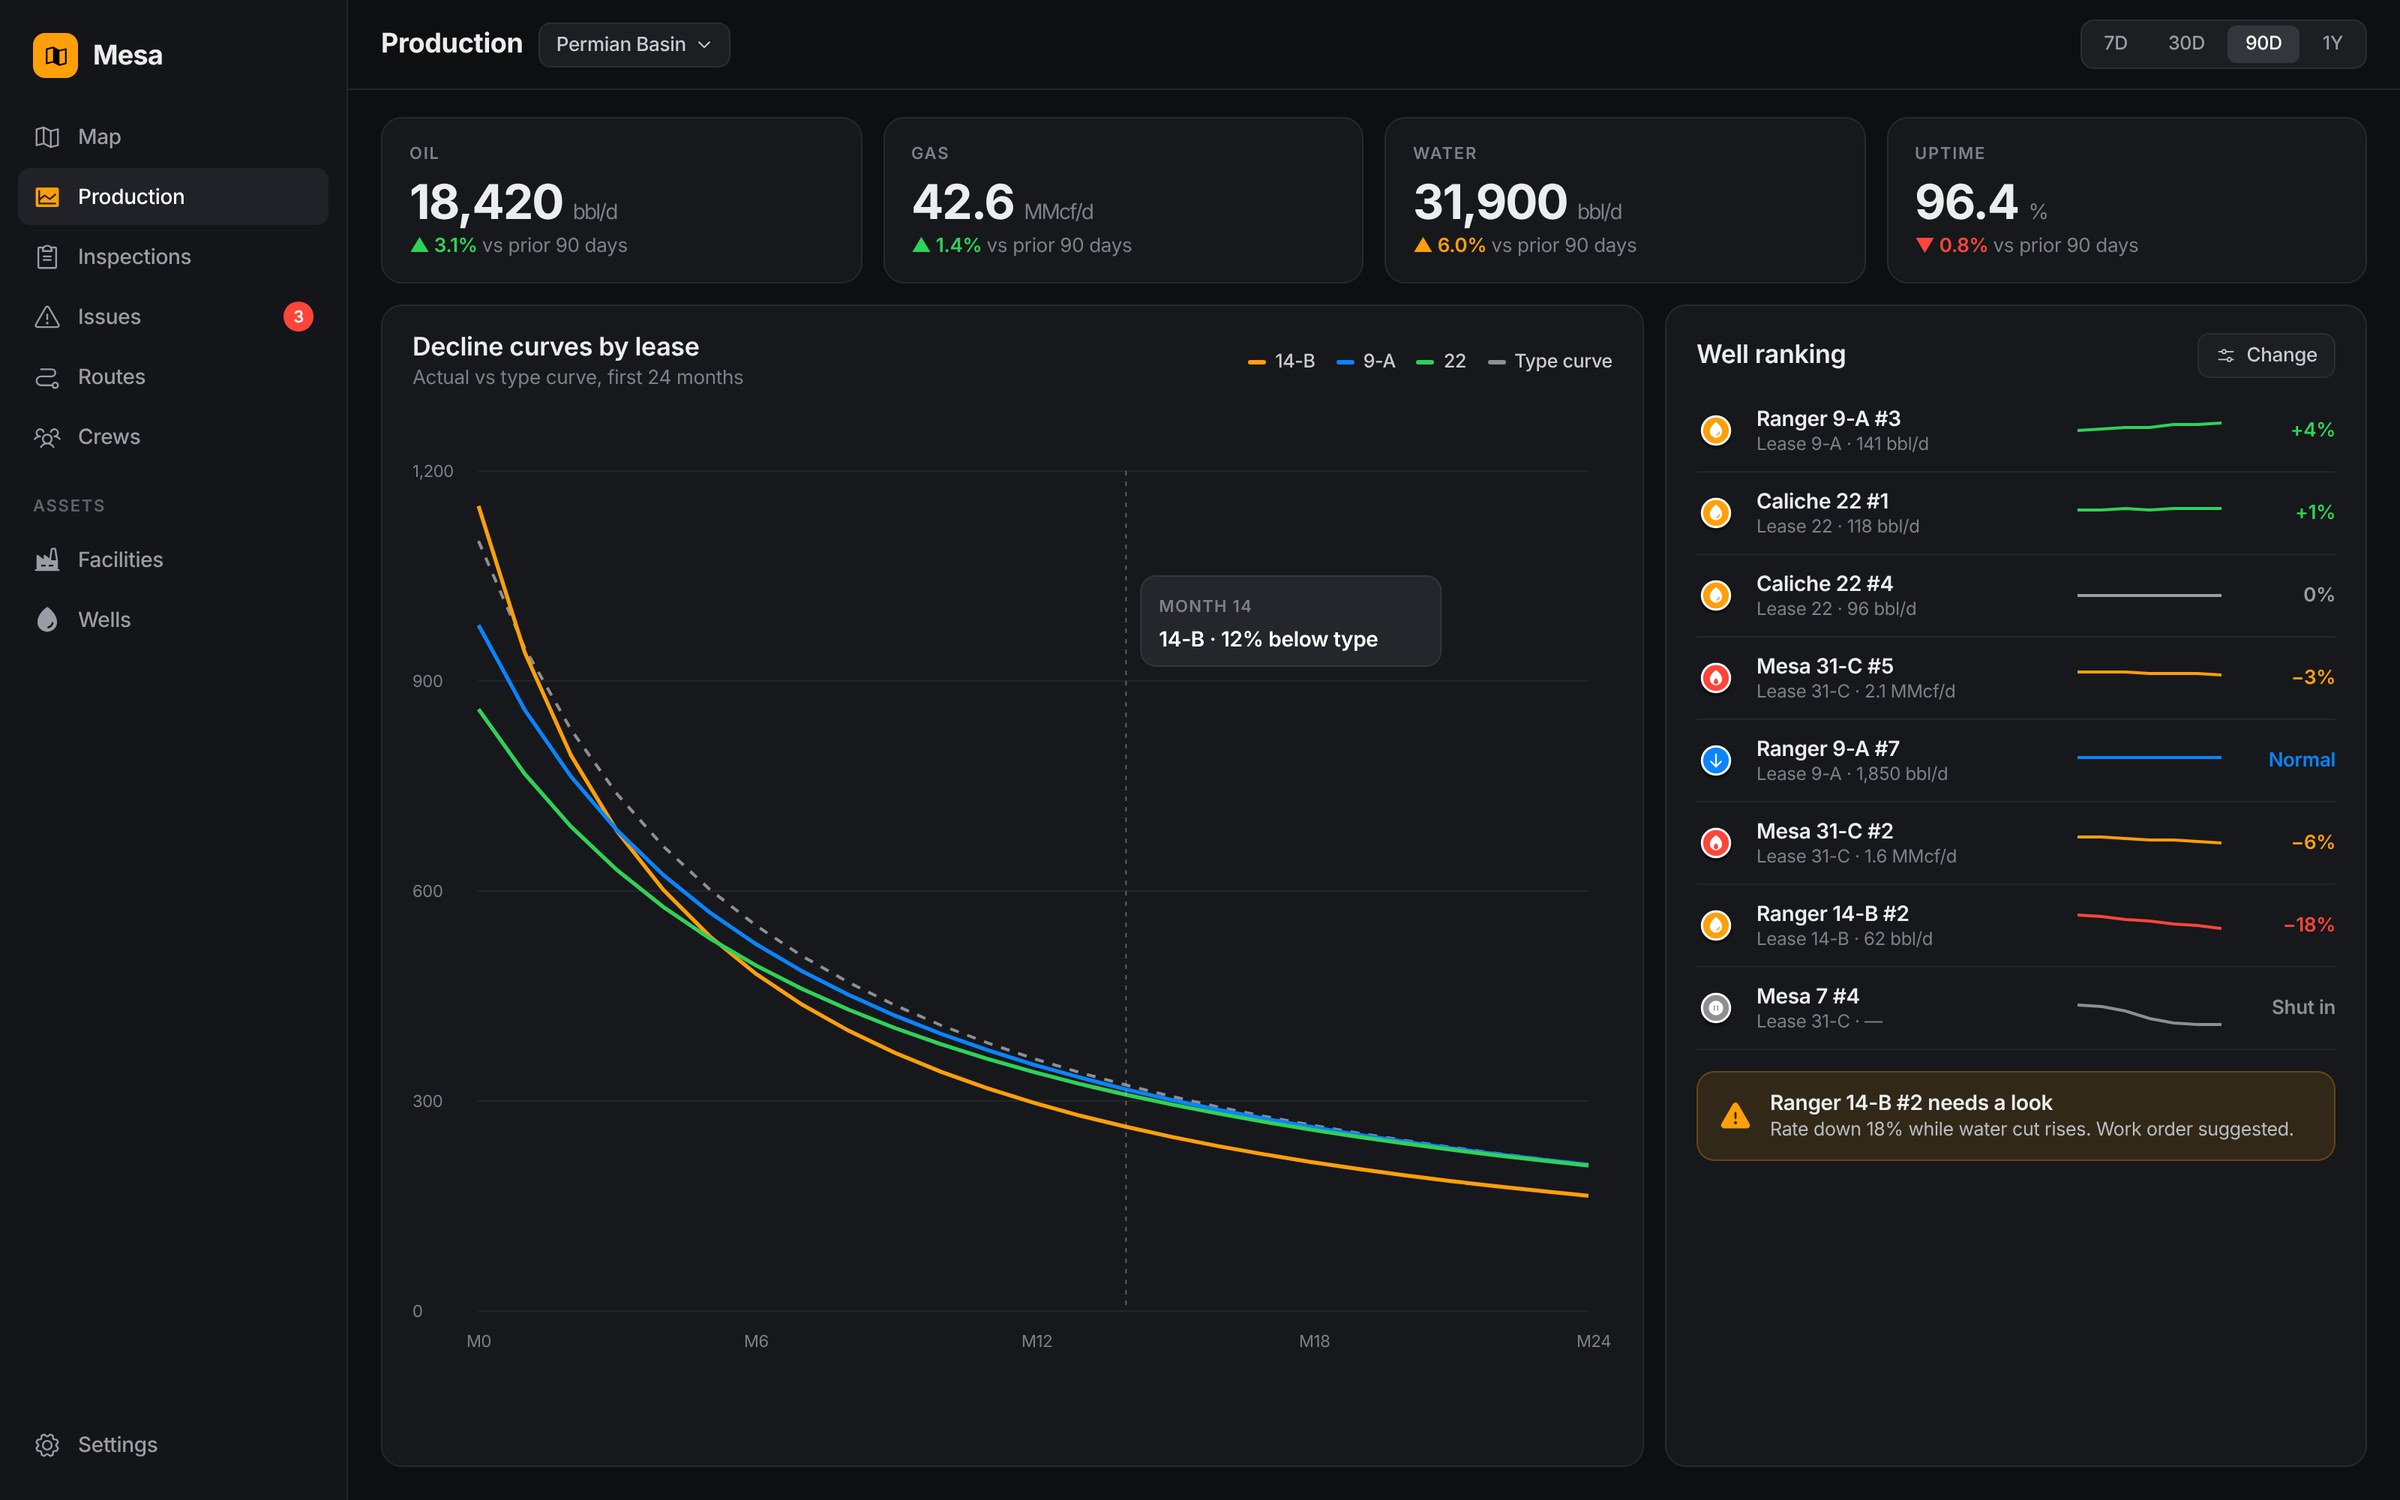Click the Mesa logo icon

(55, 55)
